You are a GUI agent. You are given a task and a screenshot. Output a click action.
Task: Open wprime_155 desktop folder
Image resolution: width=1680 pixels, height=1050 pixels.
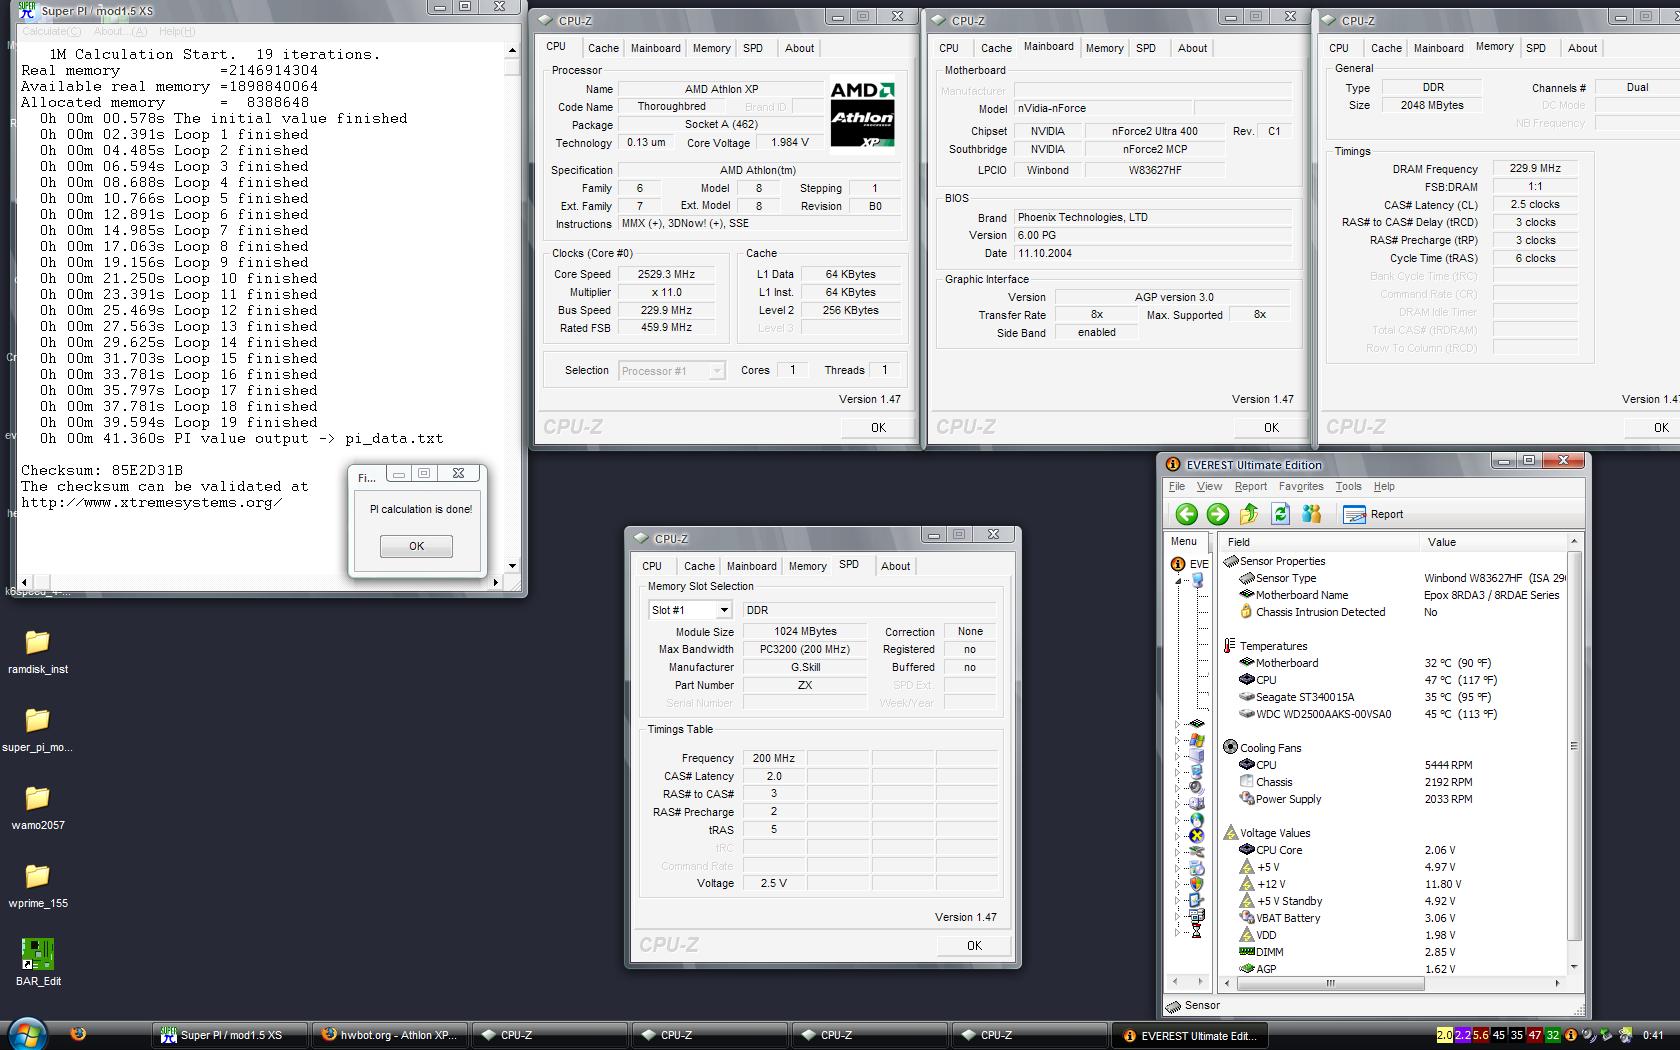(x=37, y=886)
